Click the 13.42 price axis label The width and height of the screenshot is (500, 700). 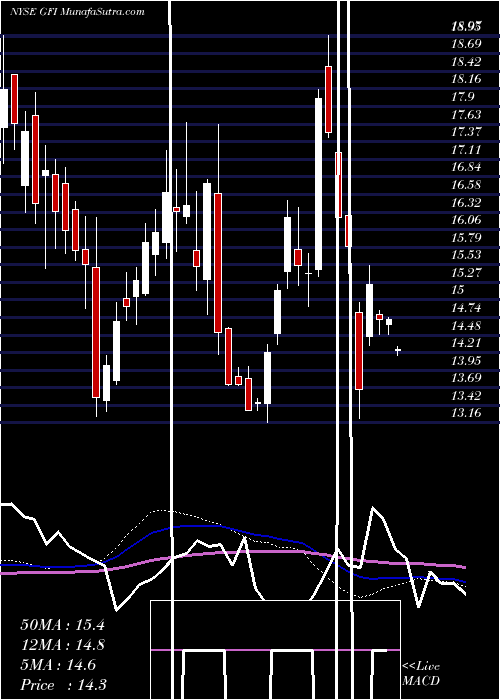466,396
